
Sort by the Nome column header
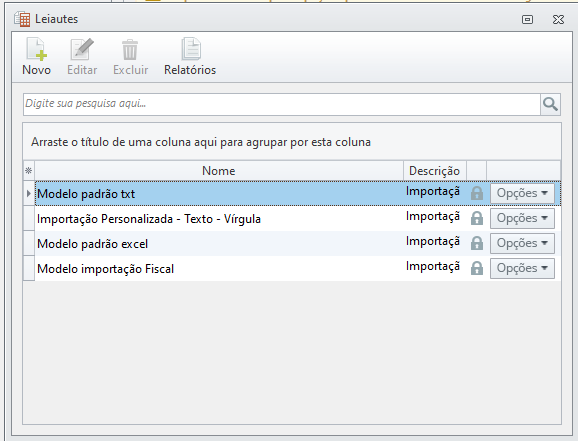click(x=219, y=171)
